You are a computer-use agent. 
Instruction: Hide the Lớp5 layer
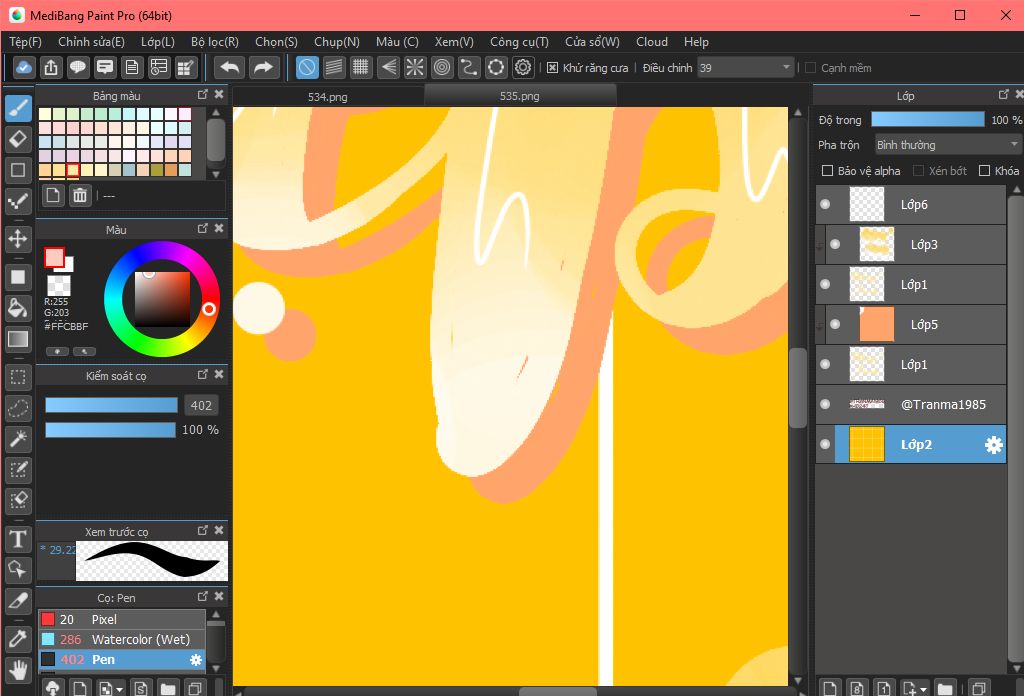coord(835,324)
